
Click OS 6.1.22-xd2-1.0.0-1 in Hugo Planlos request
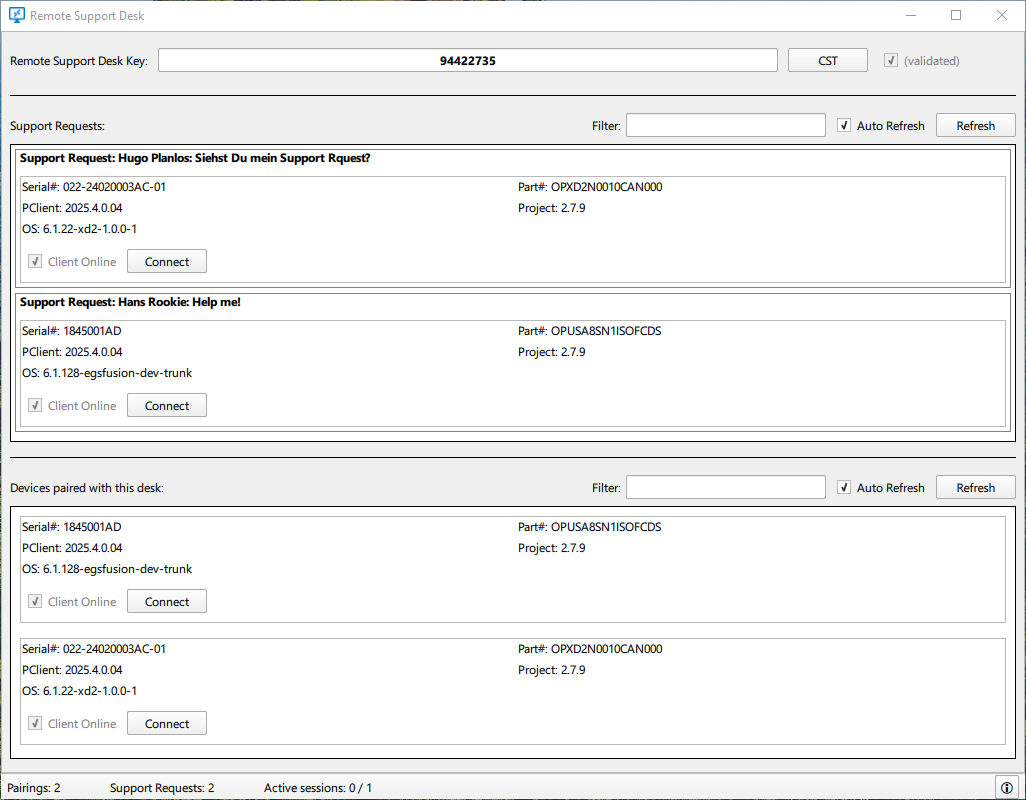pos(79,228)
